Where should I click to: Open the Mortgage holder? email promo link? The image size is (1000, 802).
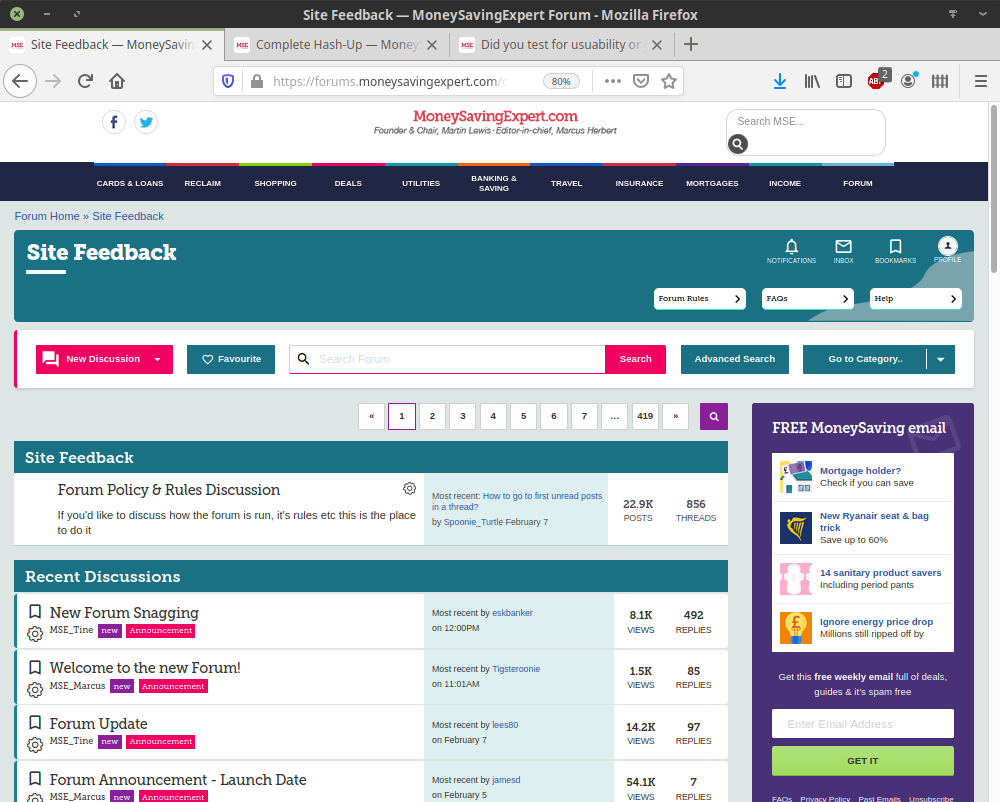pyautogui.click(x=860, y=471)
